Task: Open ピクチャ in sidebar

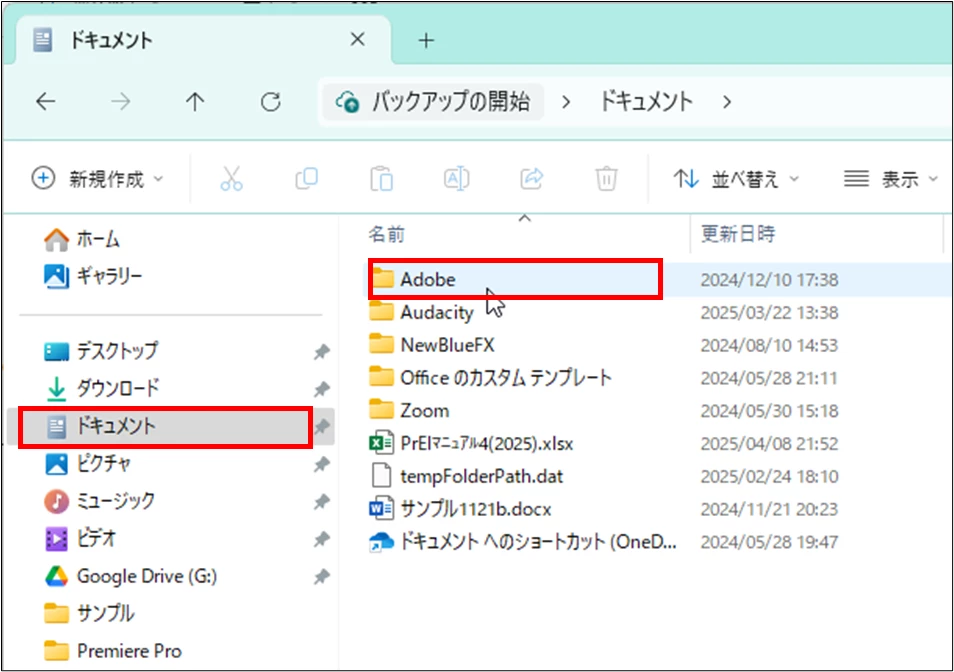Action: (x=88, y=463)
